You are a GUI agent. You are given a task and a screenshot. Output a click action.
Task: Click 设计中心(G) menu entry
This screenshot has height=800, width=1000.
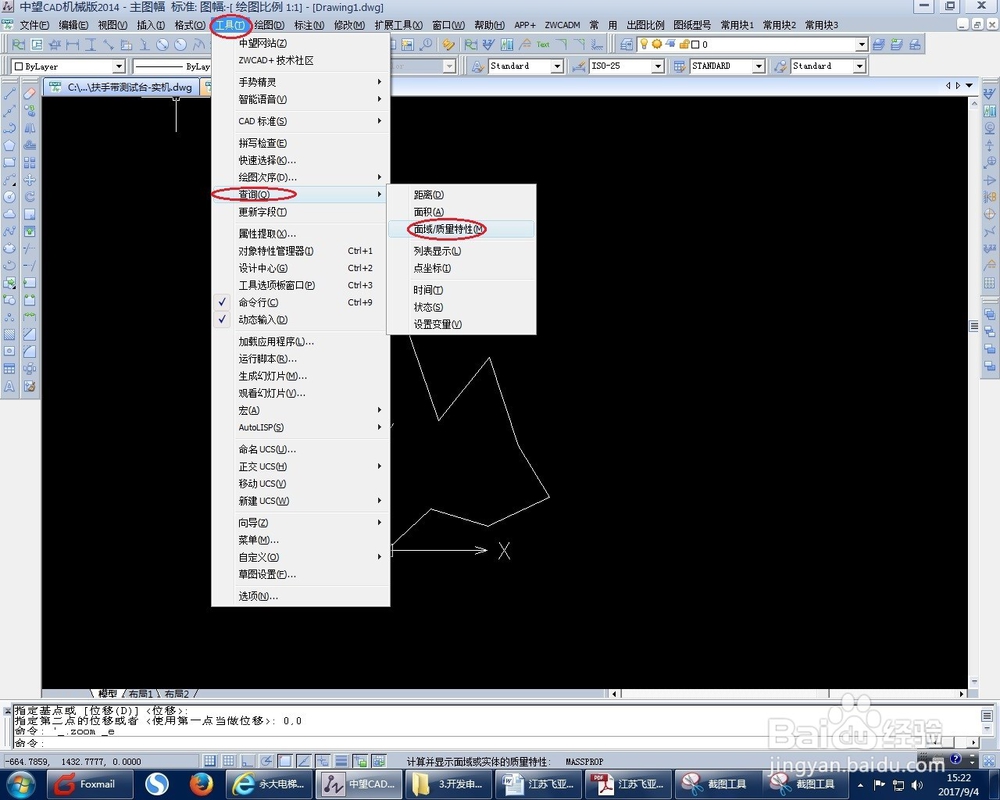tap(300, 268)
